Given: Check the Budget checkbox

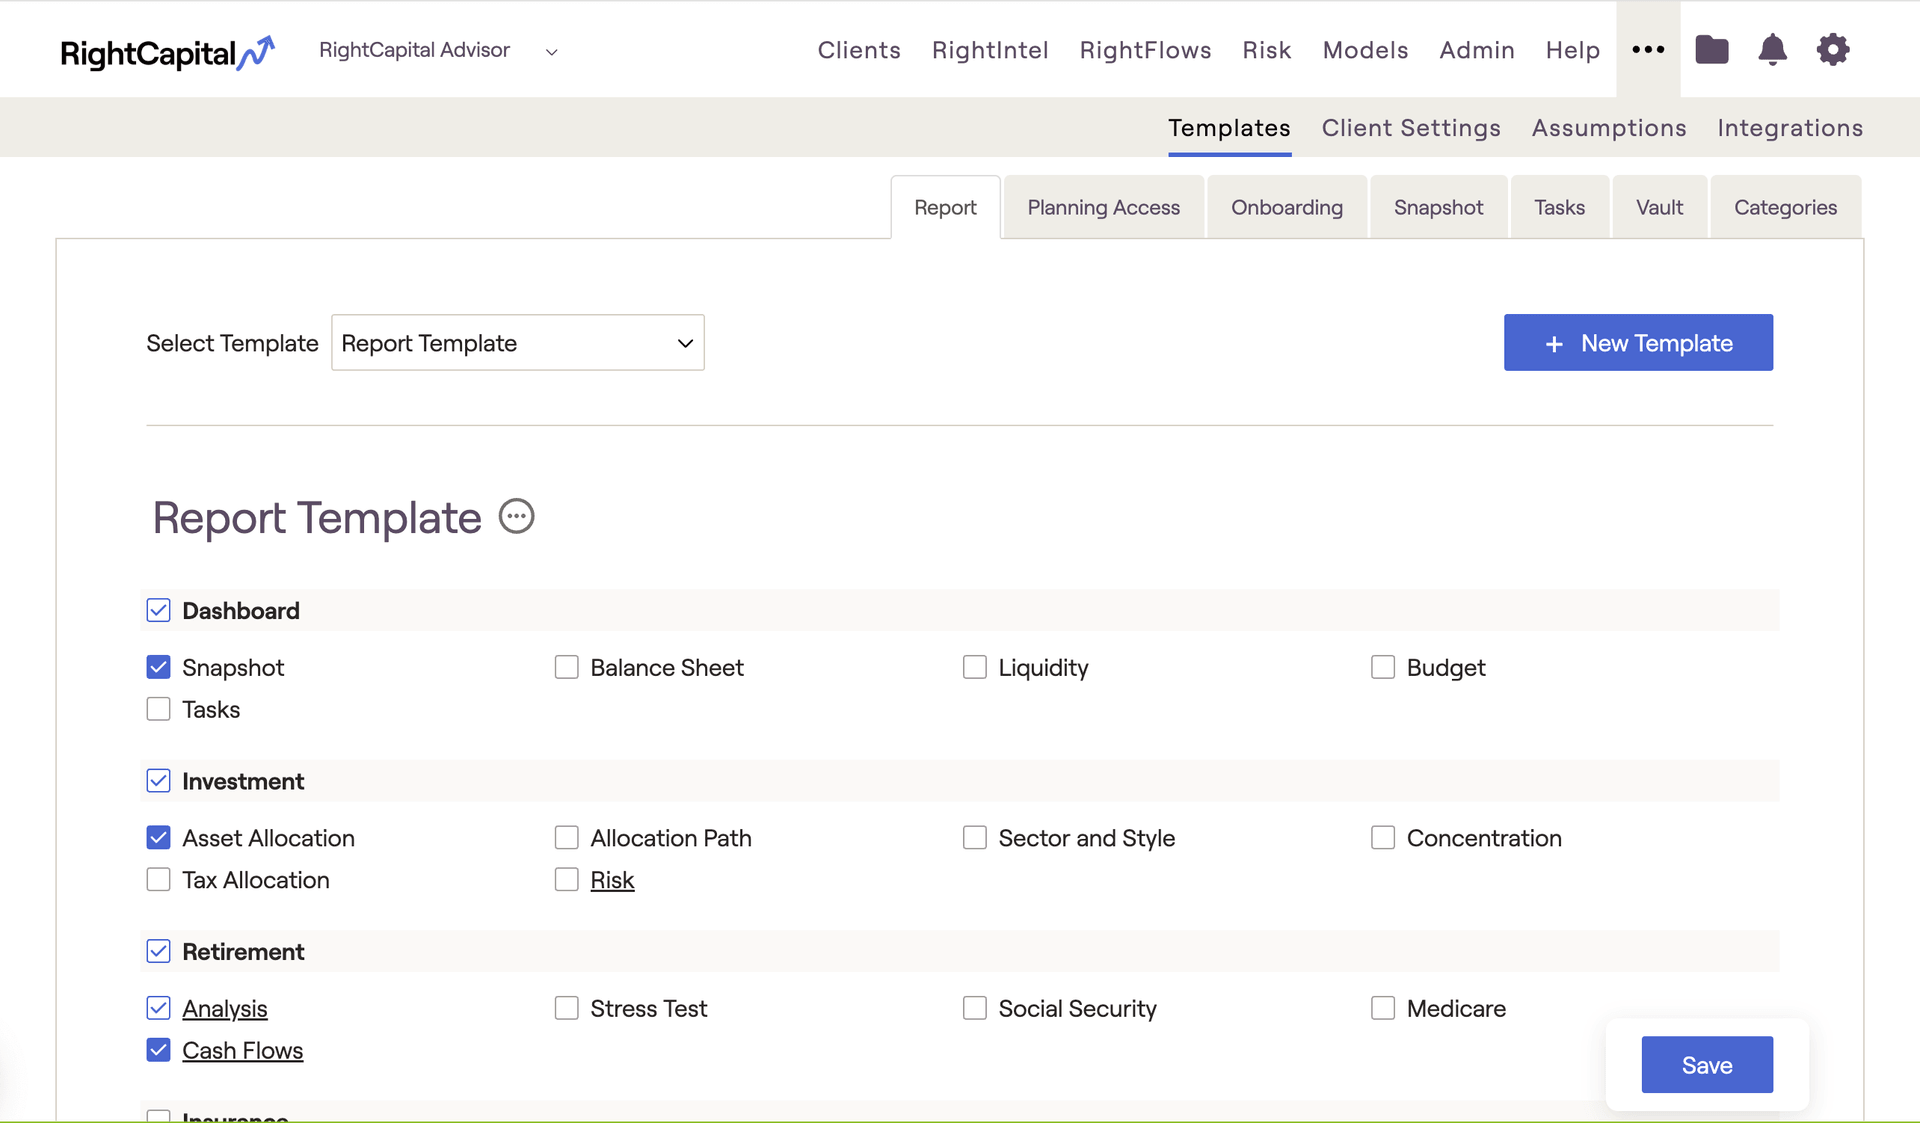Looking at the screenshot, I should coord(1382,667).
